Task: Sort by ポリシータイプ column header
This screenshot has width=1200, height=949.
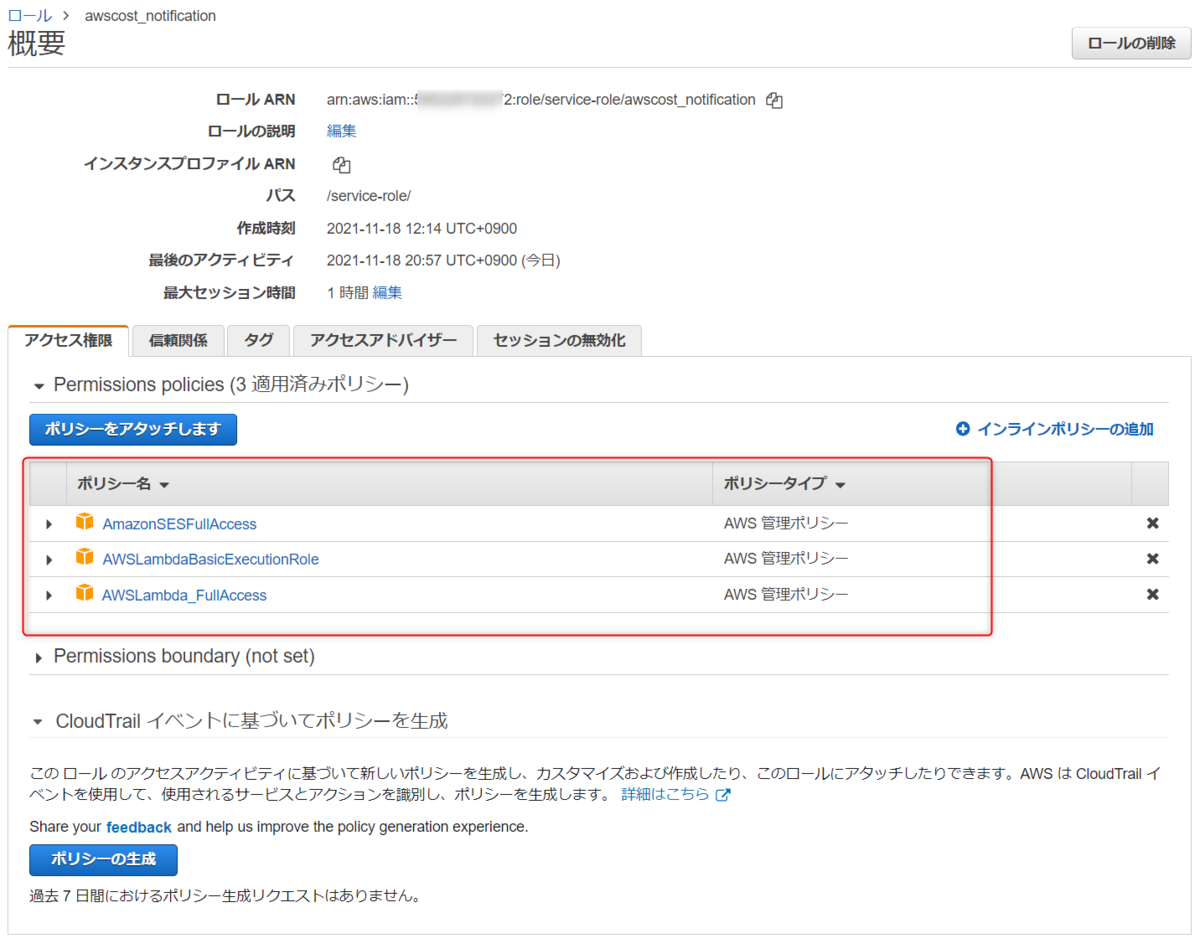Action: tap(785, 484)
